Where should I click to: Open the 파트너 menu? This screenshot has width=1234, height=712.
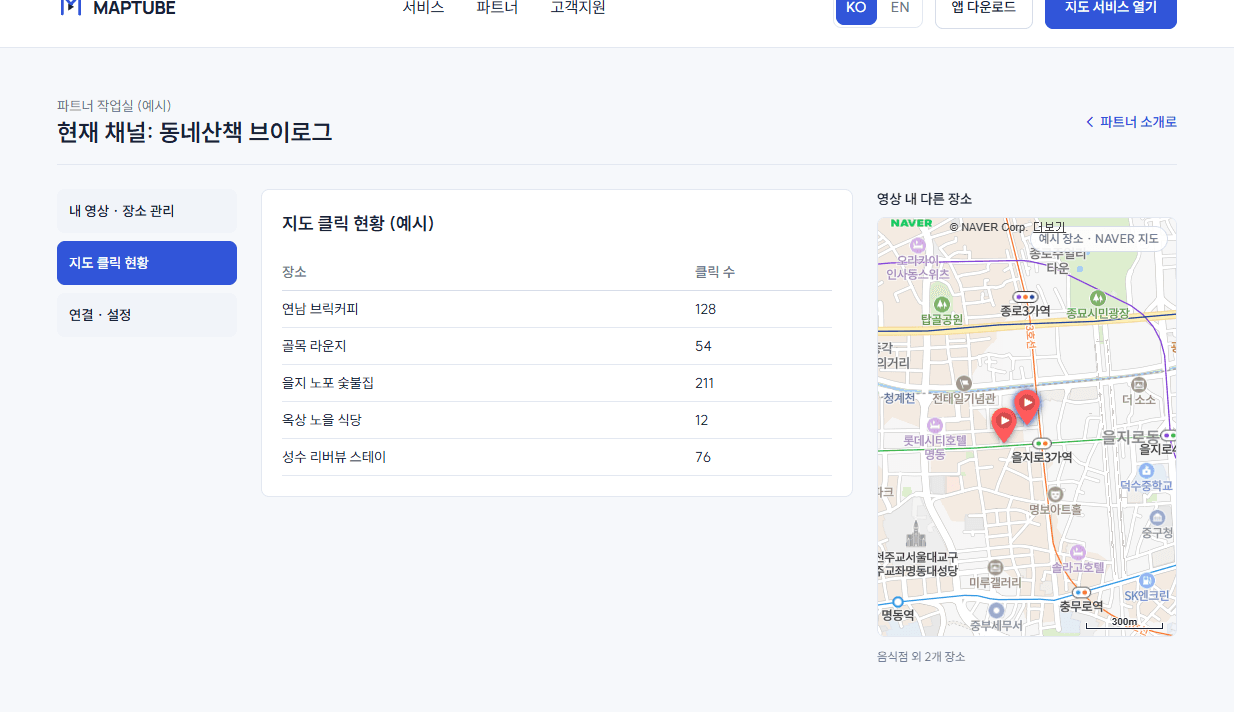point(497,8)
